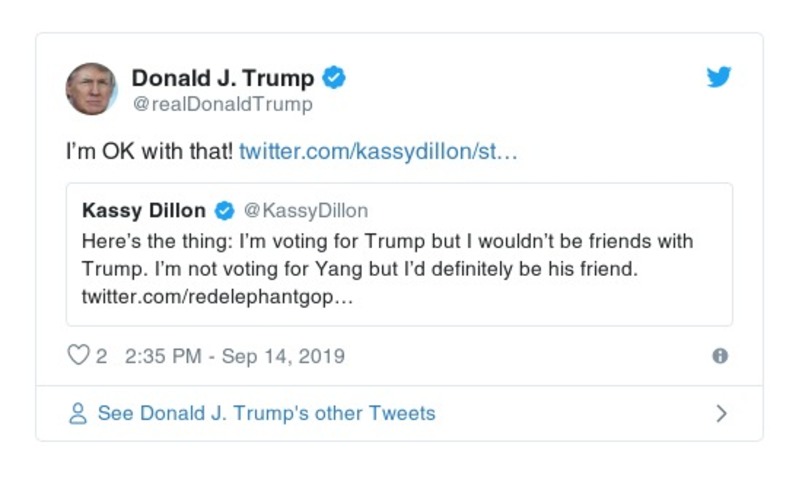Click the 2:35 PM - Sep 14, 2019 timestamp
Screen dimensions: 799x490
235,356
